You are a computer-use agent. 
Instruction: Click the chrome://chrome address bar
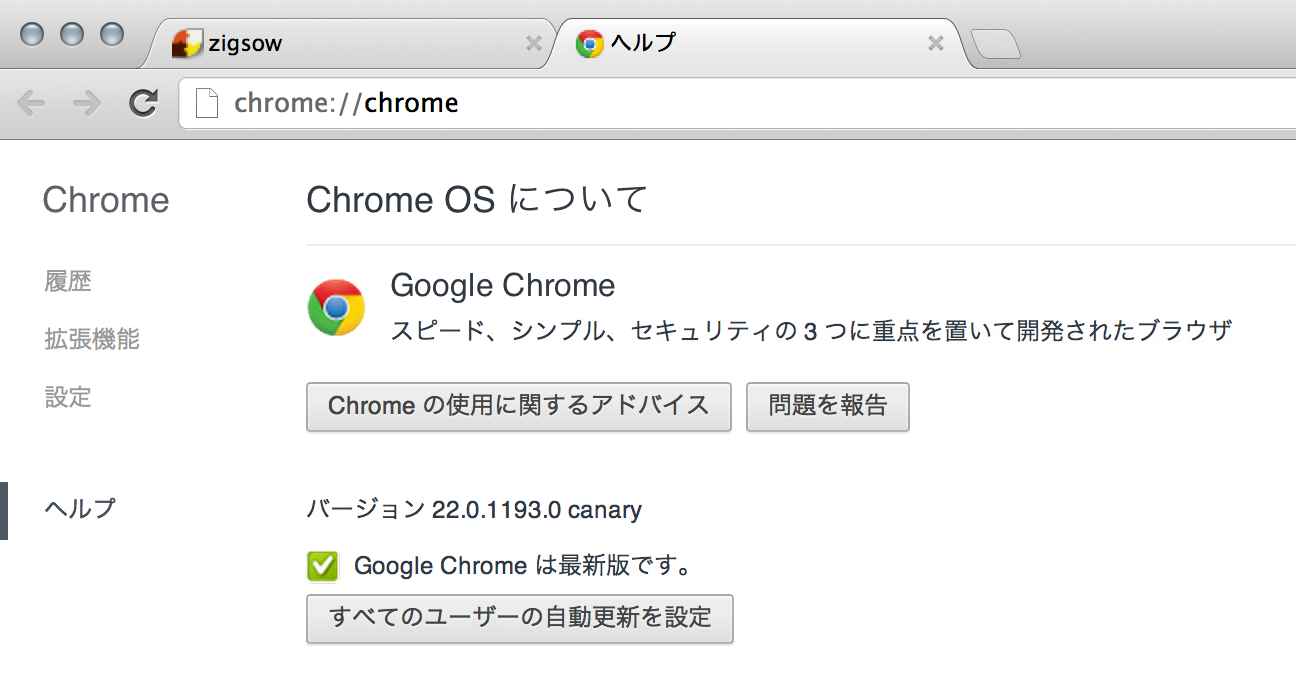[700, 103]
